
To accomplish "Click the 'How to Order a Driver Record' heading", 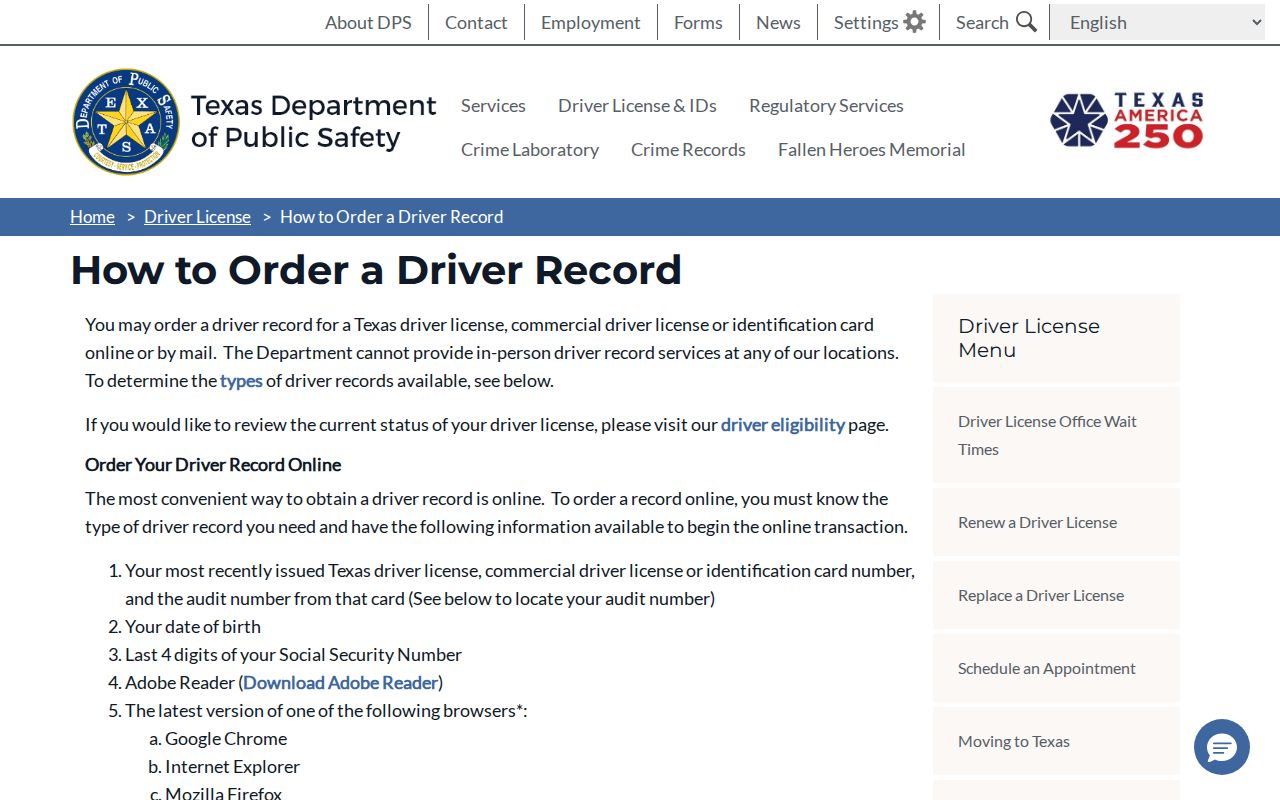I will 376,270.
